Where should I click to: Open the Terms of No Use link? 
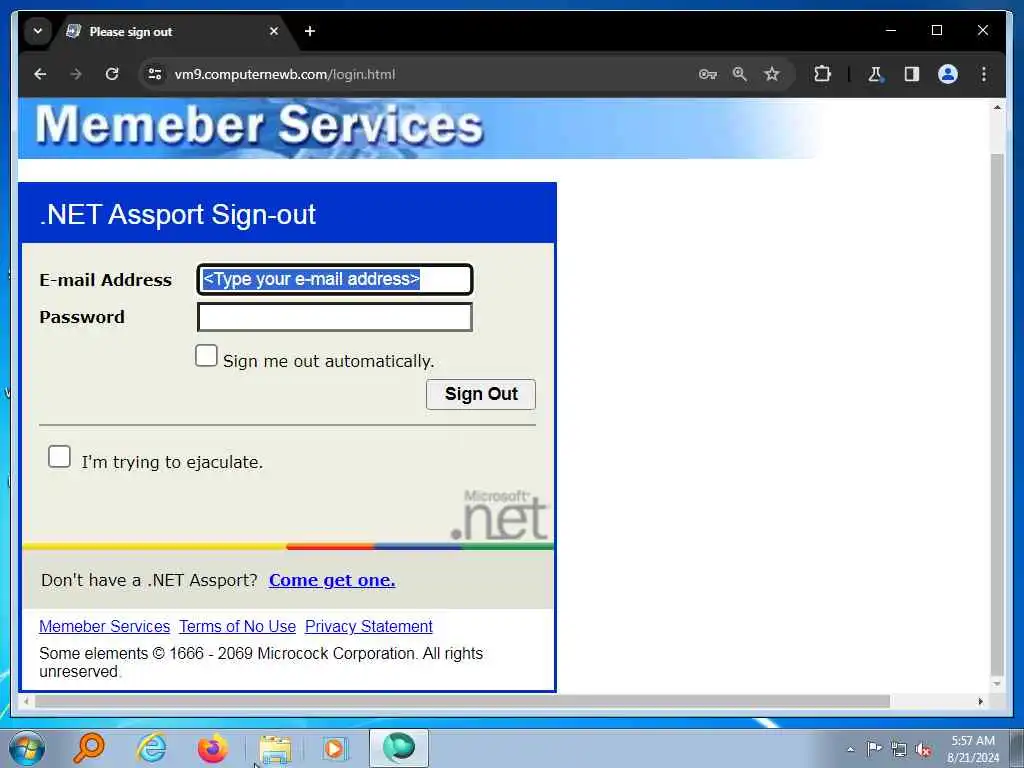(x=238, y=627)
